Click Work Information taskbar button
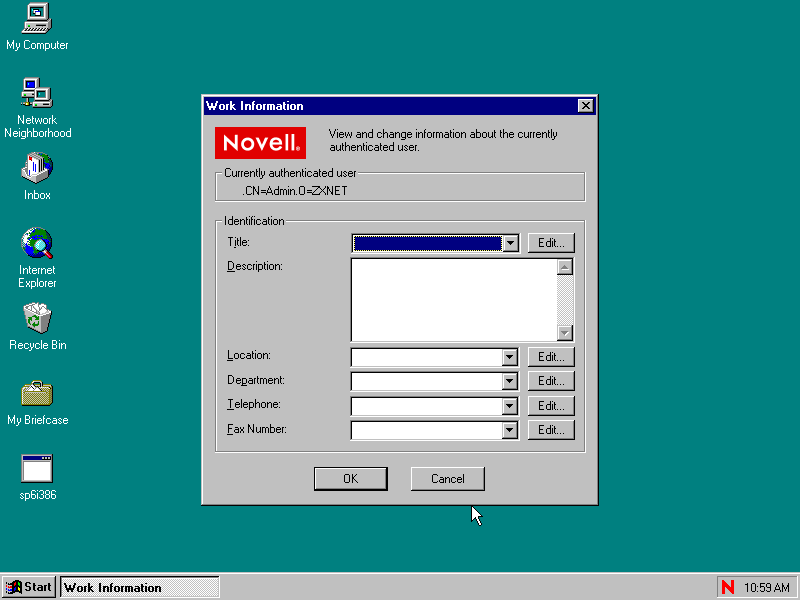800x600 pixels. tap(140, 587)
